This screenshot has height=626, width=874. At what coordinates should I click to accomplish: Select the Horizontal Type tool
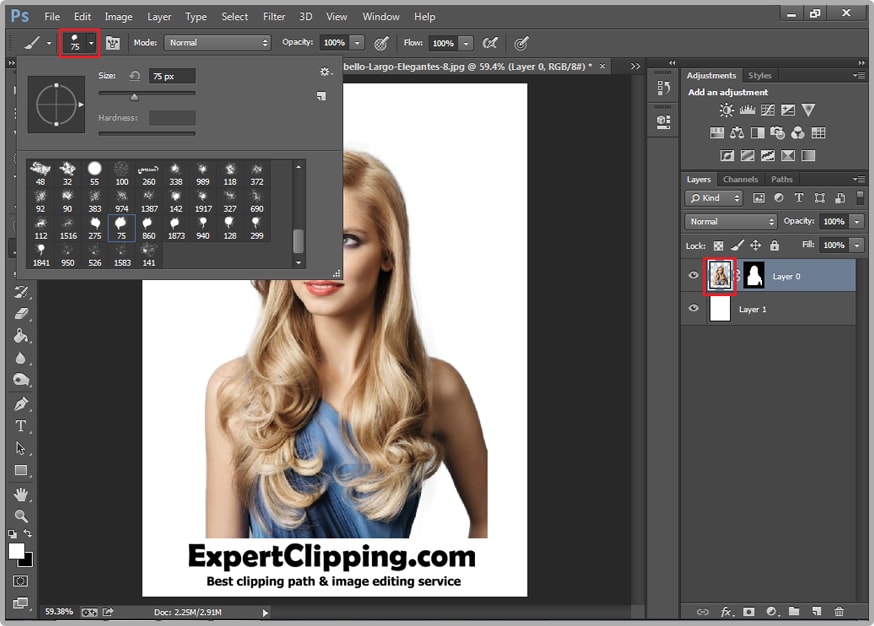pos(20,426)
